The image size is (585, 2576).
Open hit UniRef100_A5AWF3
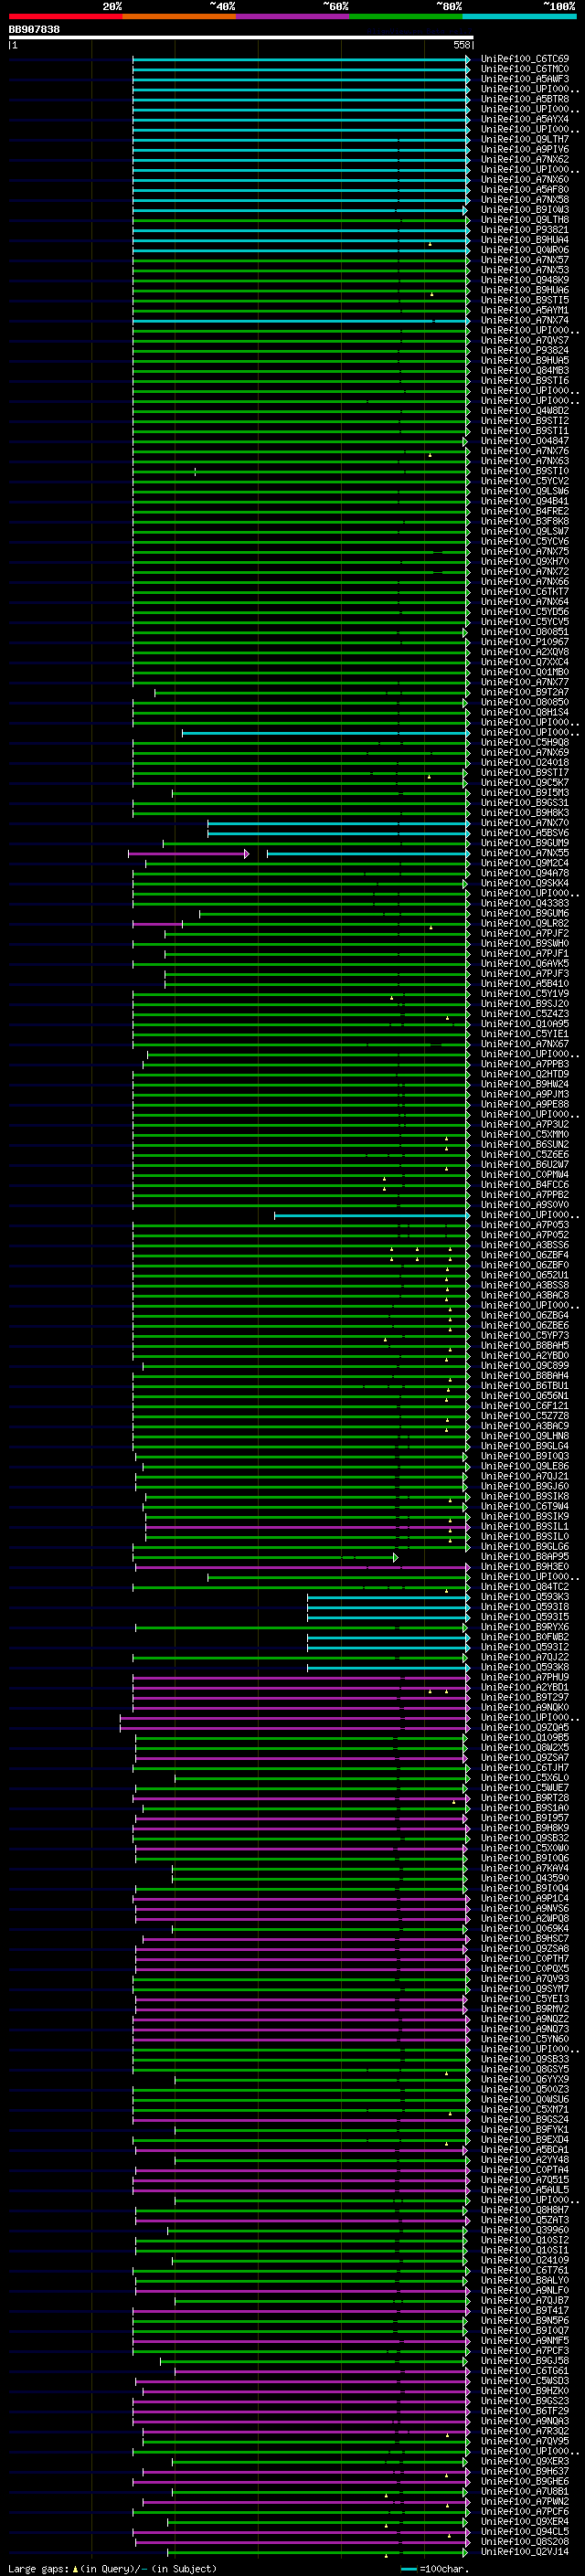[525, 79]
